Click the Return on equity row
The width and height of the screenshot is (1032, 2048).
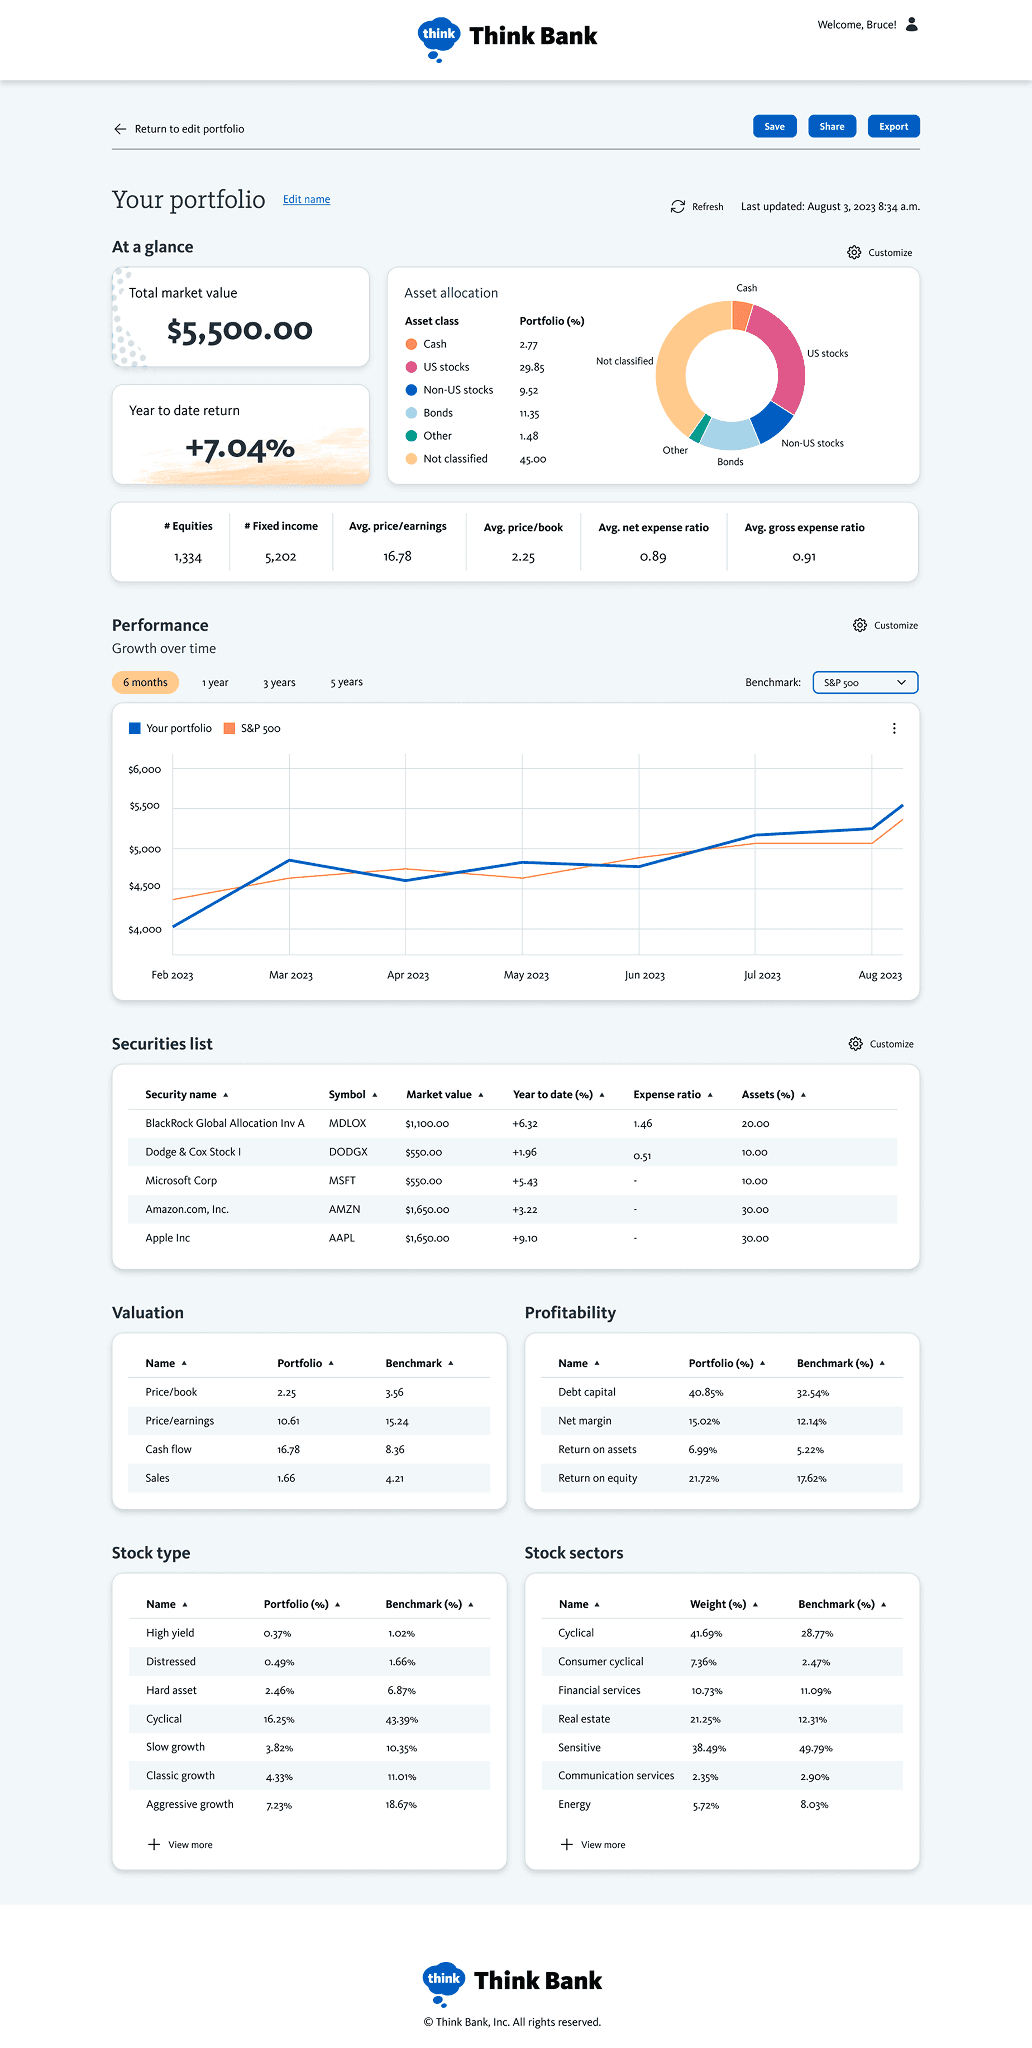722,1478
